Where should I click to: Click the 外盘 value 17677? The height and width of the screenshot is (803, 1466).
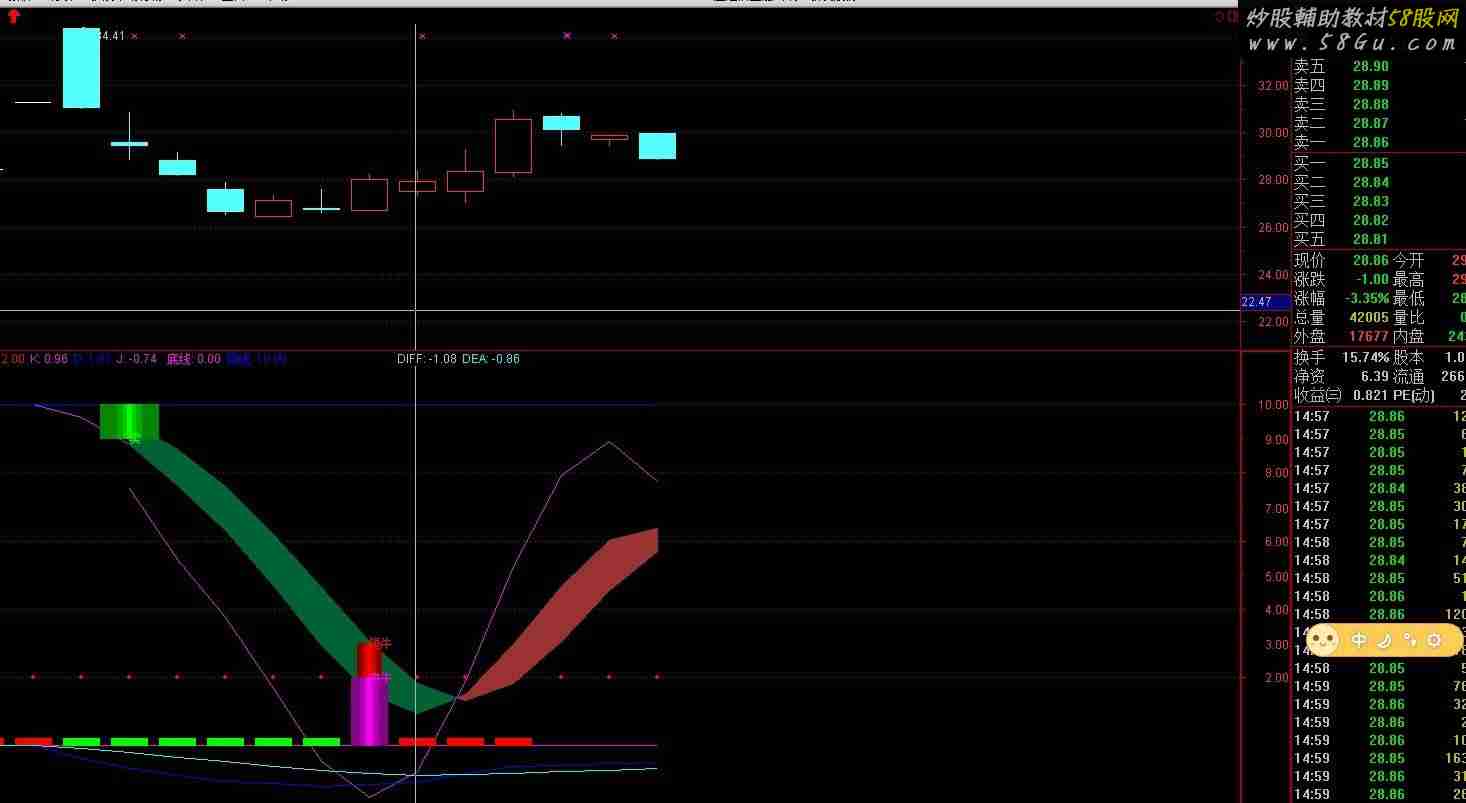point(1369,337)
